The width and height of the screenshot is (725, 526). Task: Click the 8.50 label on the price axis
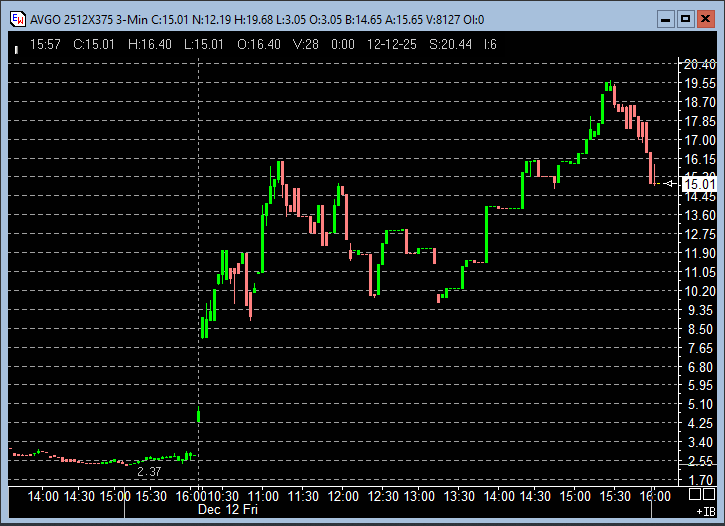(700, 329)
